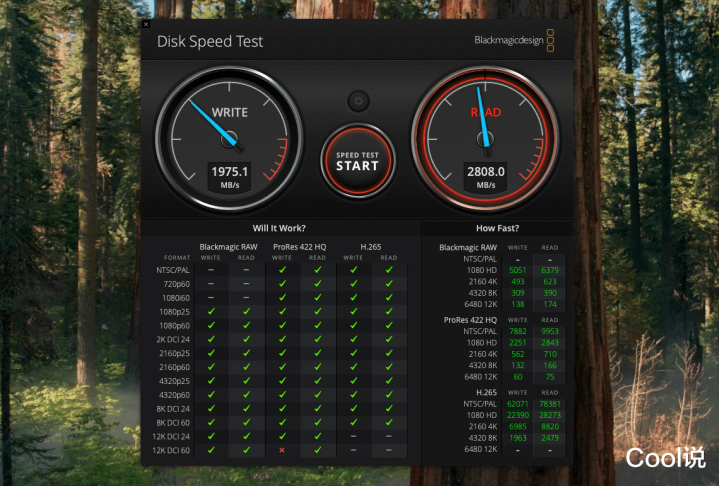
Task: Select the 720p60 format row label
Action: (177, 284)
